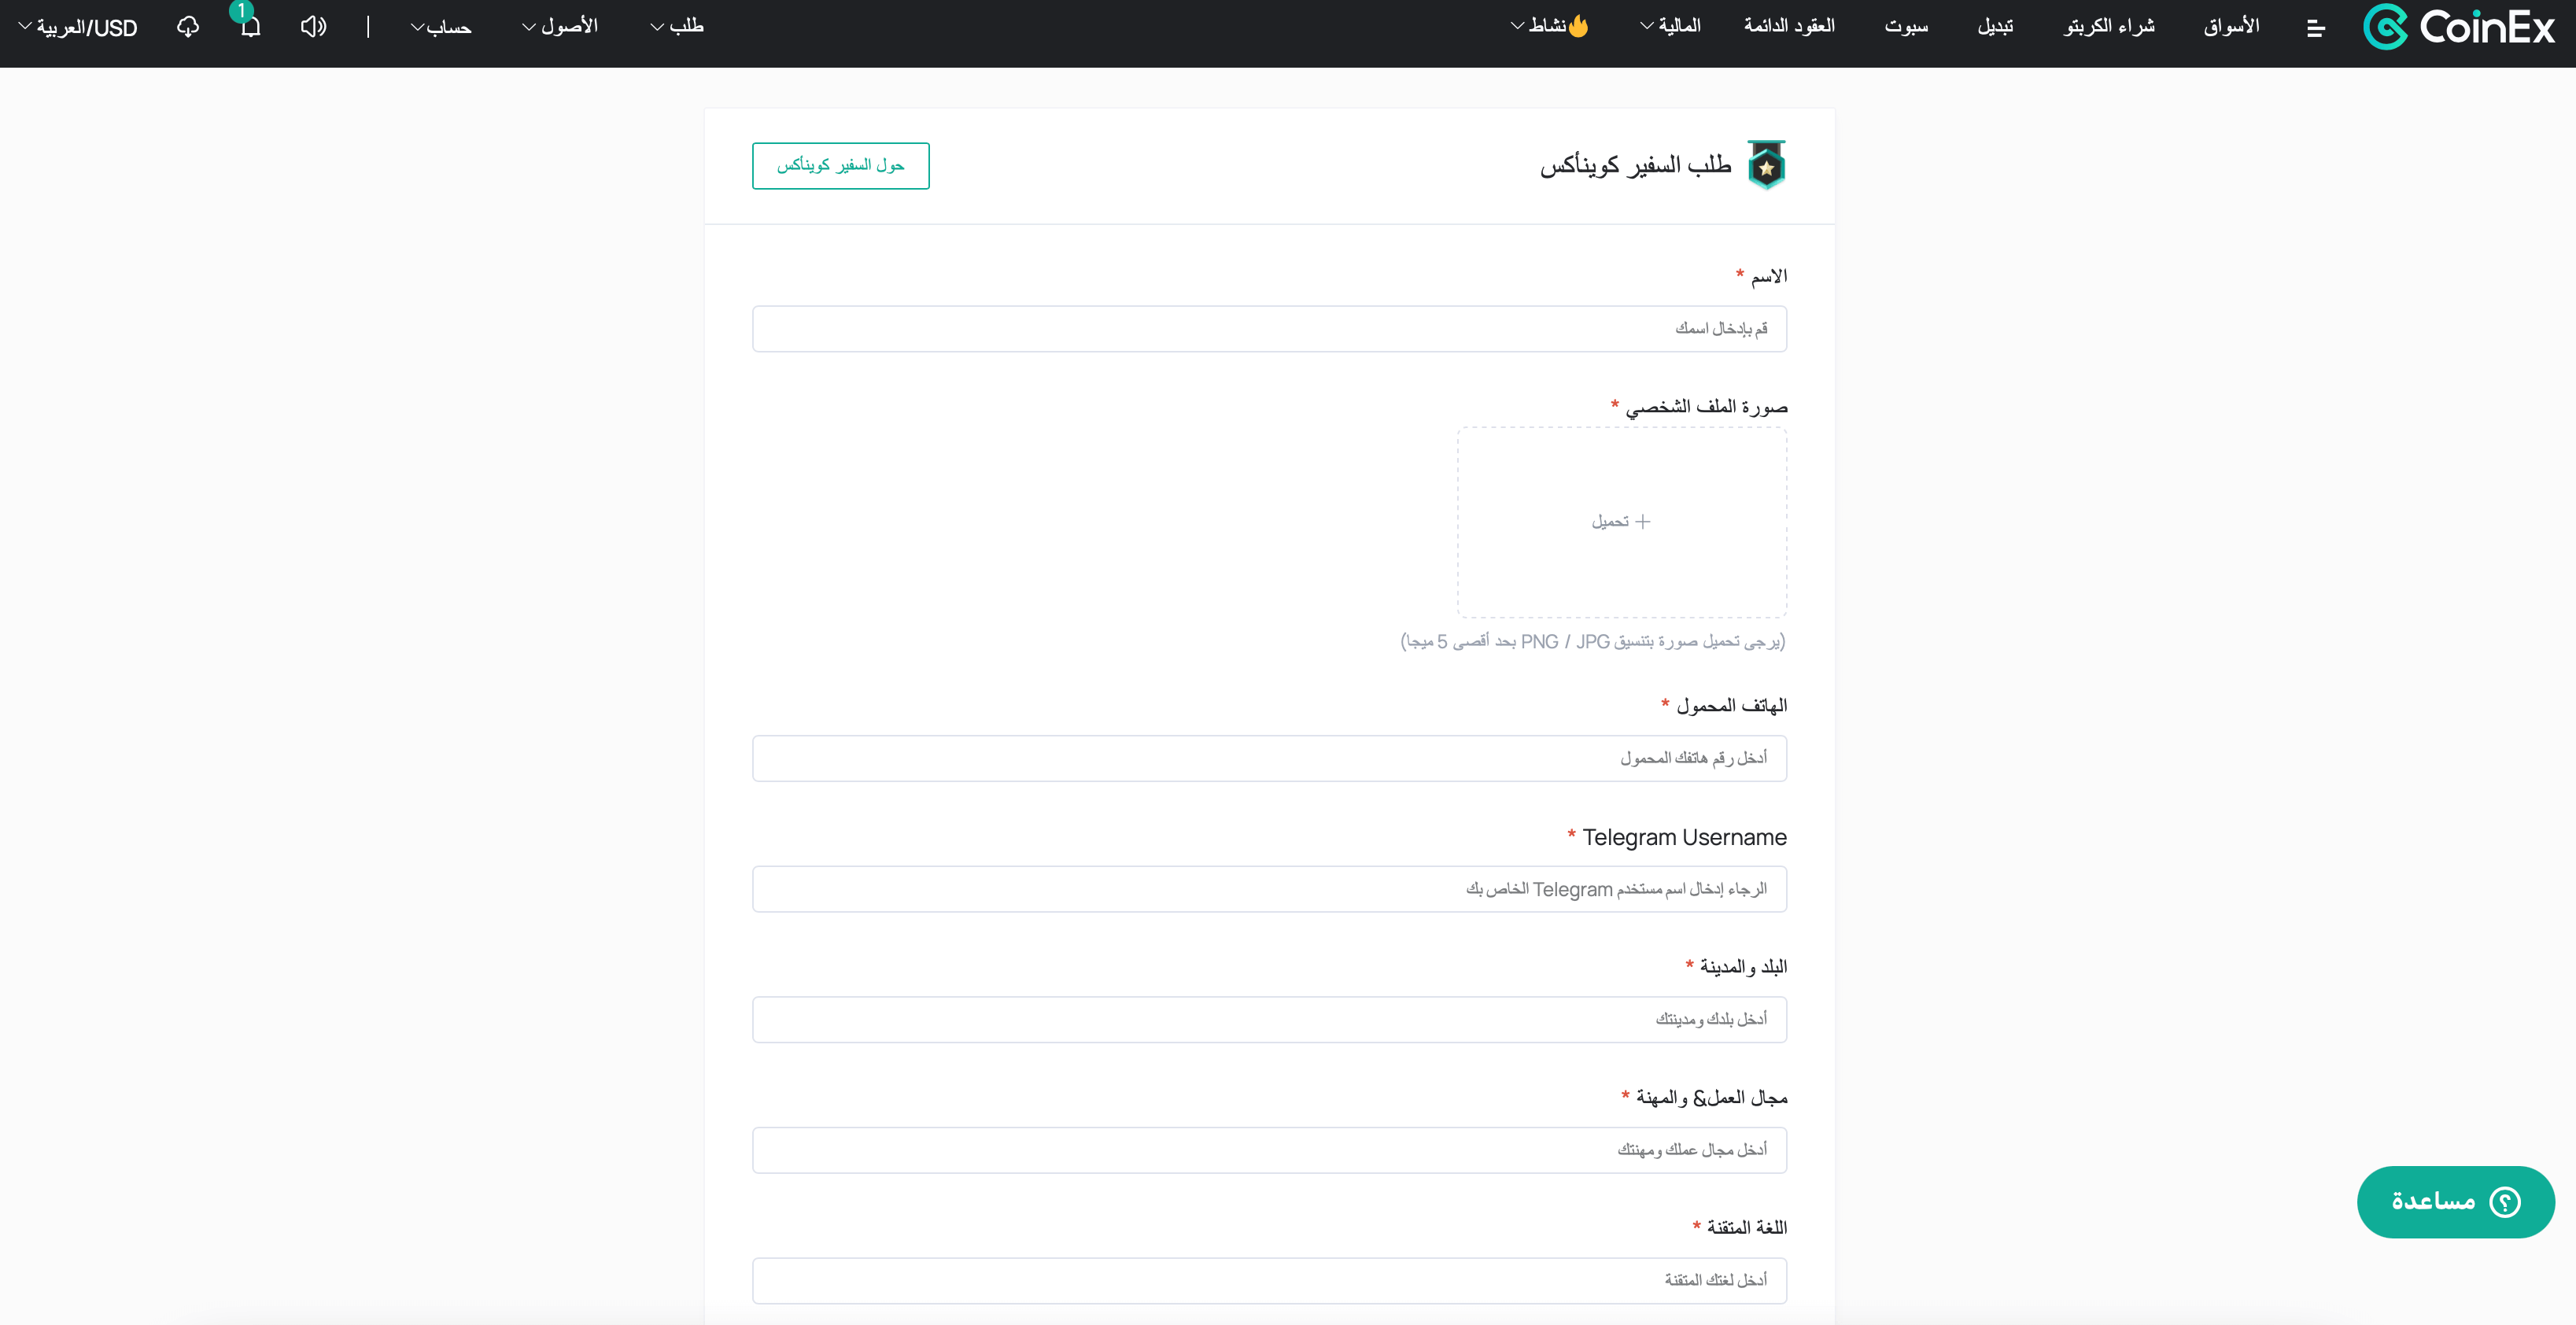Viewport: 2576px width, 1325px height.
Task: Focus the Telegram Username input field
Action: pyautogui.click(x=1269, y=889)
